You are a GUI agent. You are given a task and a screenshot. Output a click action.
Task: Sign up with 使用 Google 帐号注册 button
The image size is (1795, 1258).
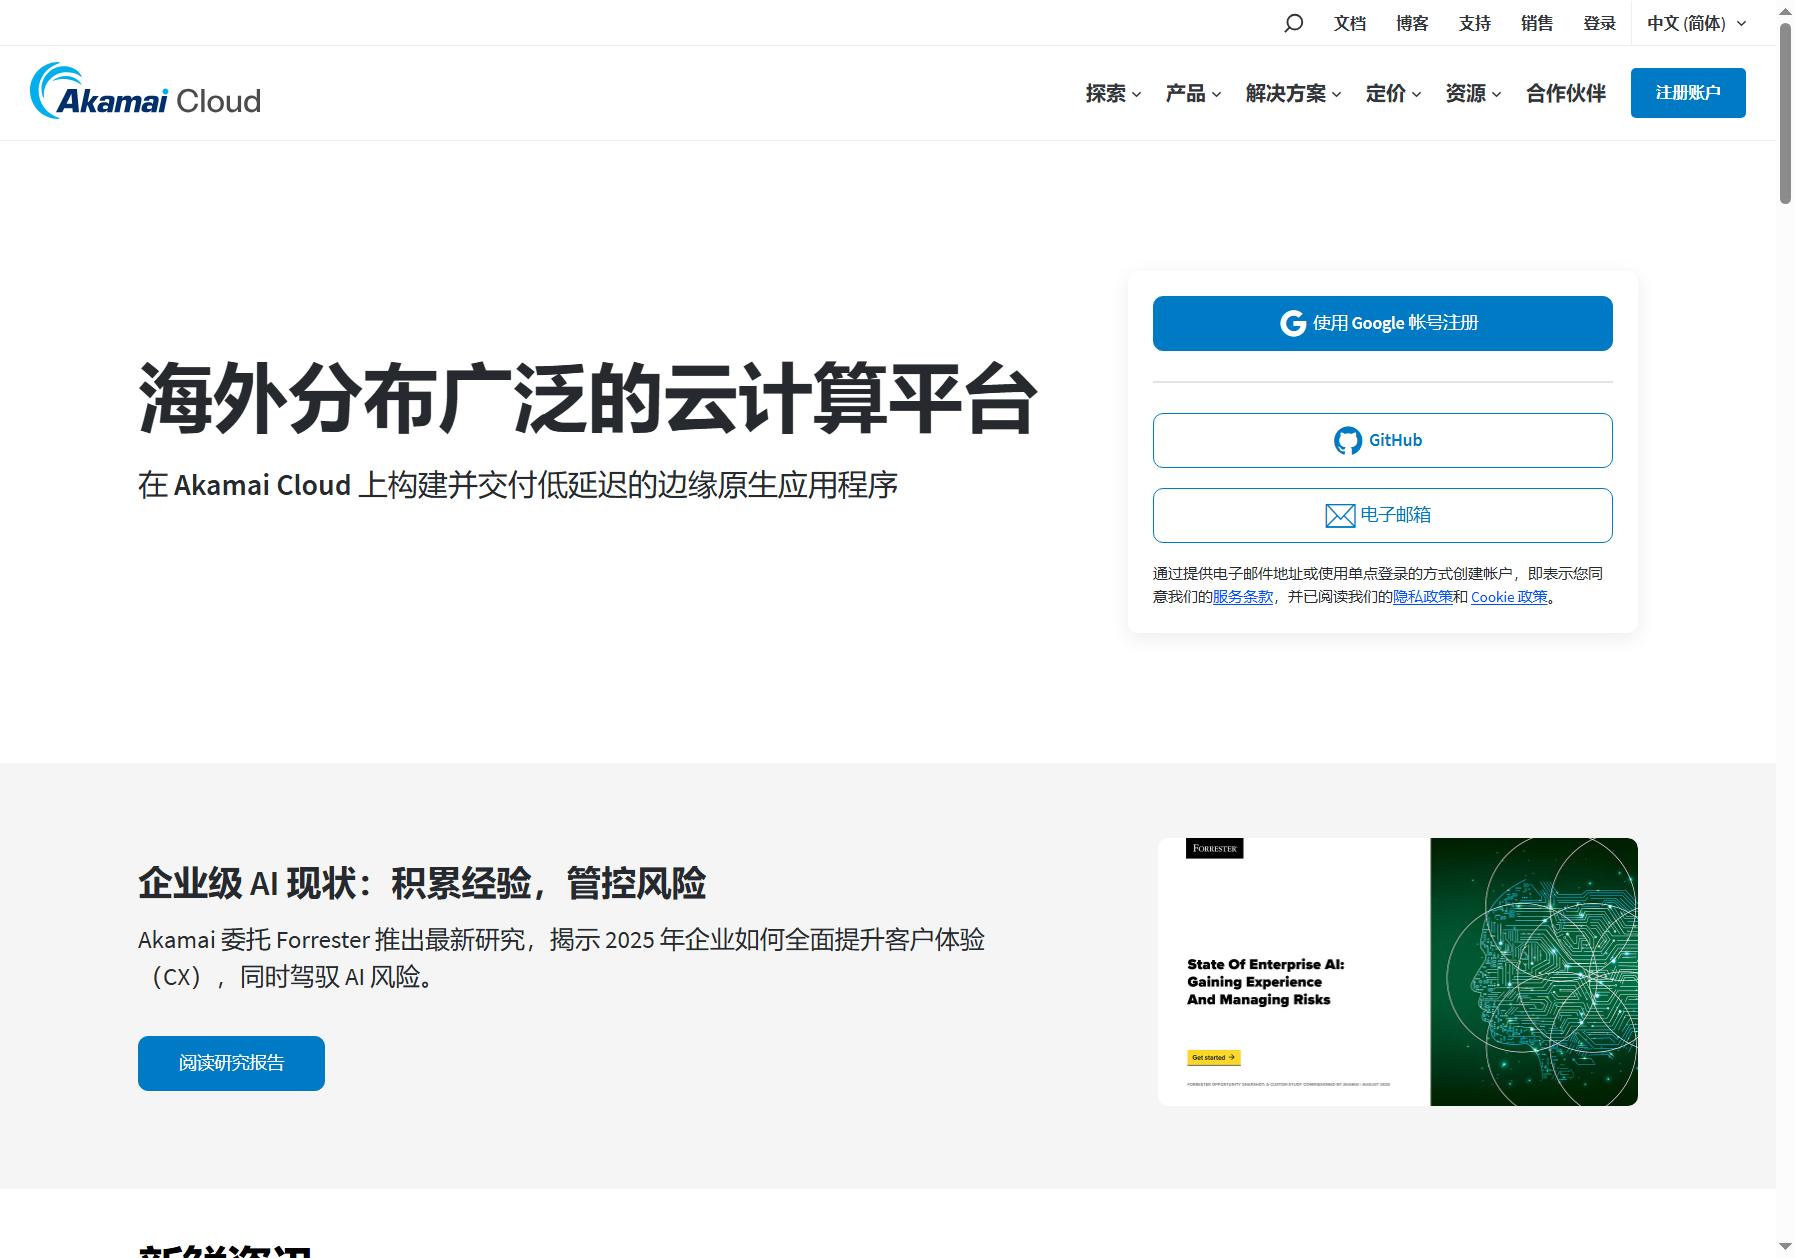point(1382,323)
